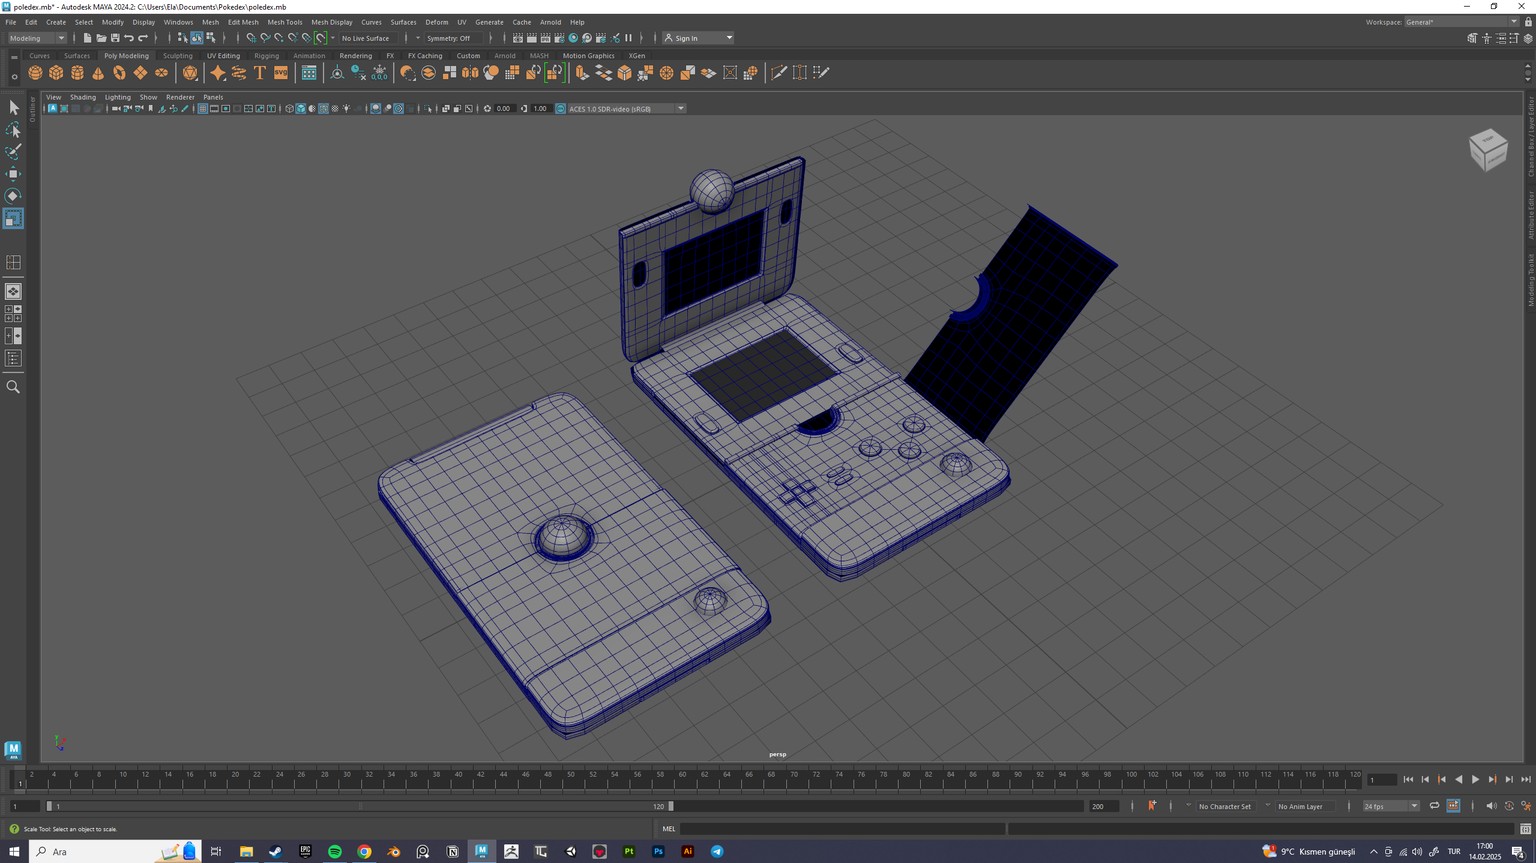Toggle color management view transform button
Viewport: 1536px width, 863px height.
pyautogui.click(x=560, y=109)
